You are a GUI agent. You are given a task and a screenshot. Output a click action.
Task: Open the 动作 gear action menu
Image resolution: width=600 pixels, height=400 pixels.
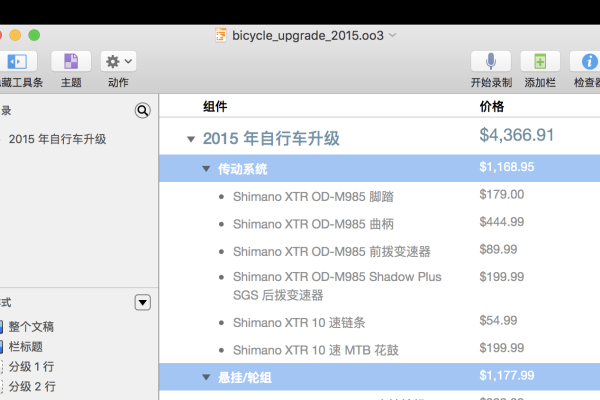tap(119, 61)
